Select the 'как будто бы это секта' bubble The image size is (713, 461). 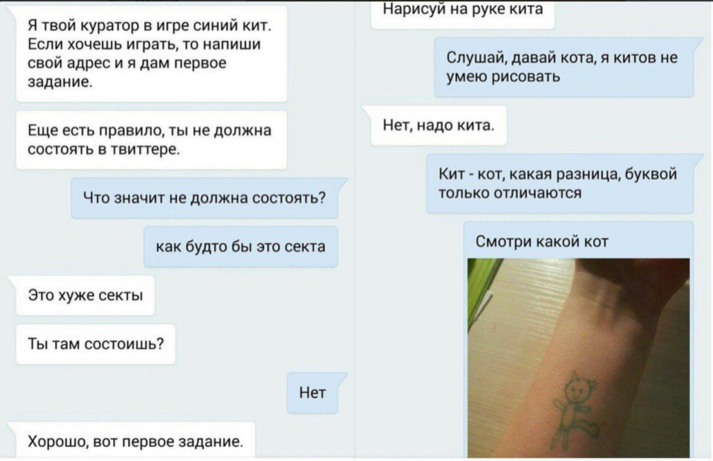point(241,247)
